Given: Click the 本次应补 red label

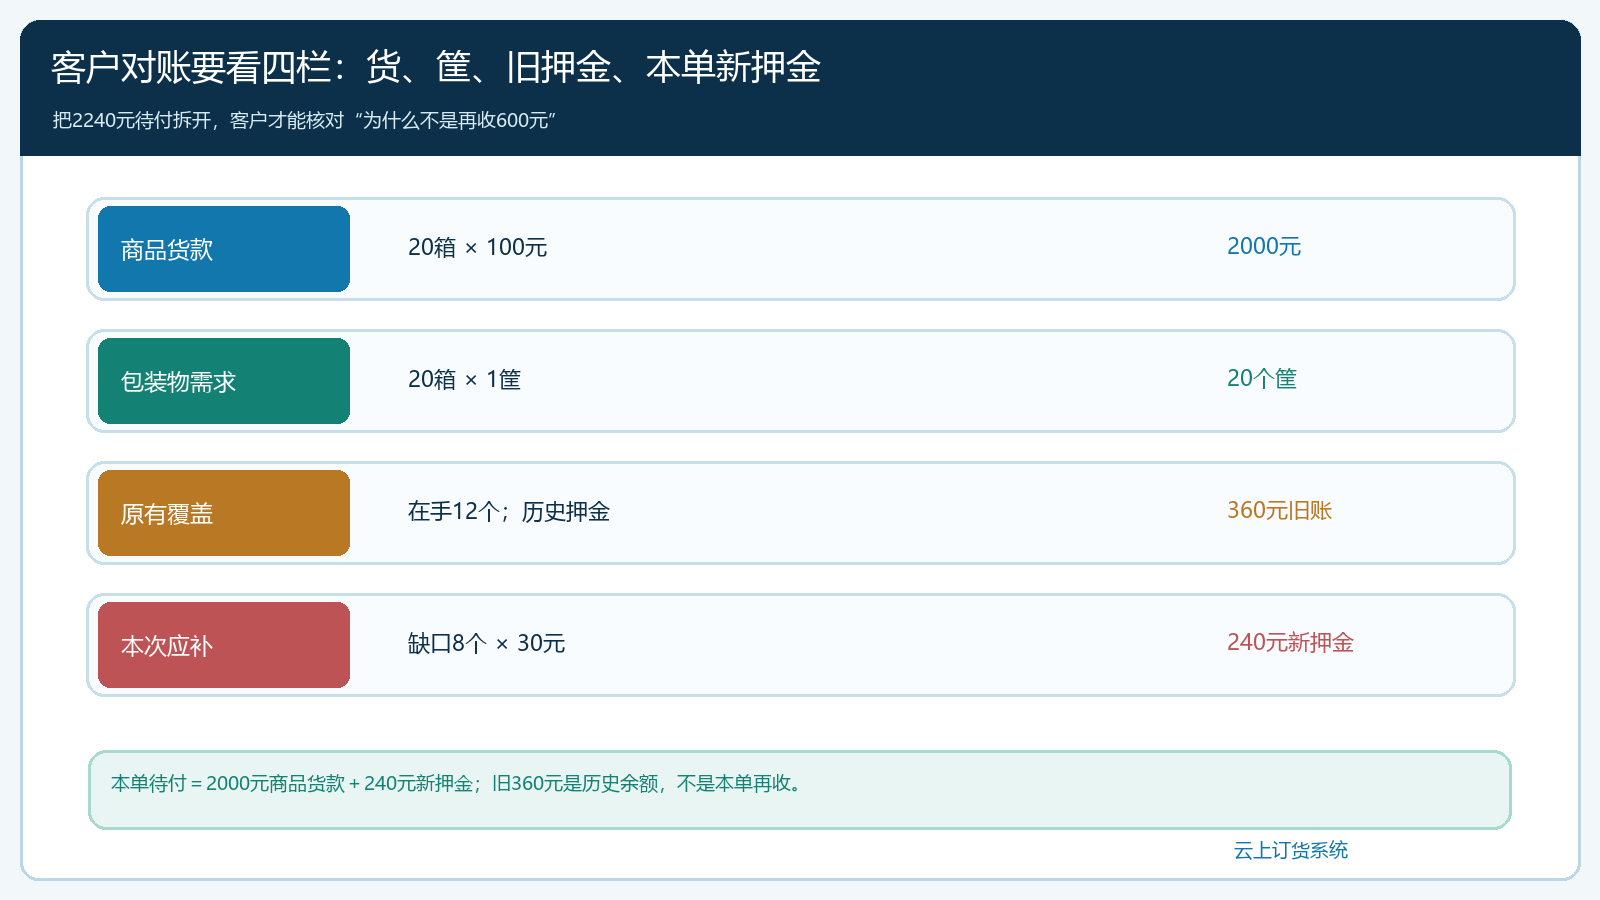Looking at the screenshot, I should click(224, 645).
